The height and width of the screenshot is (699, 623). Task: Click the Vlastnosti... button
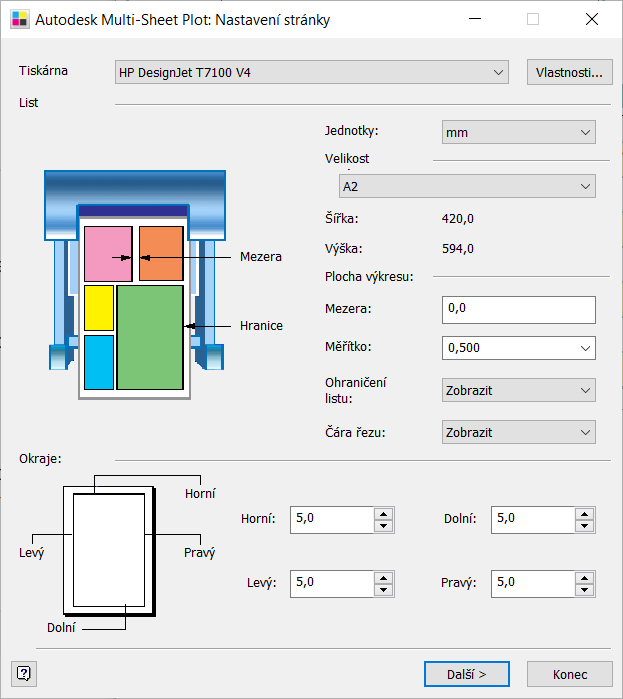pyautogui.click(x=567, y=72)
